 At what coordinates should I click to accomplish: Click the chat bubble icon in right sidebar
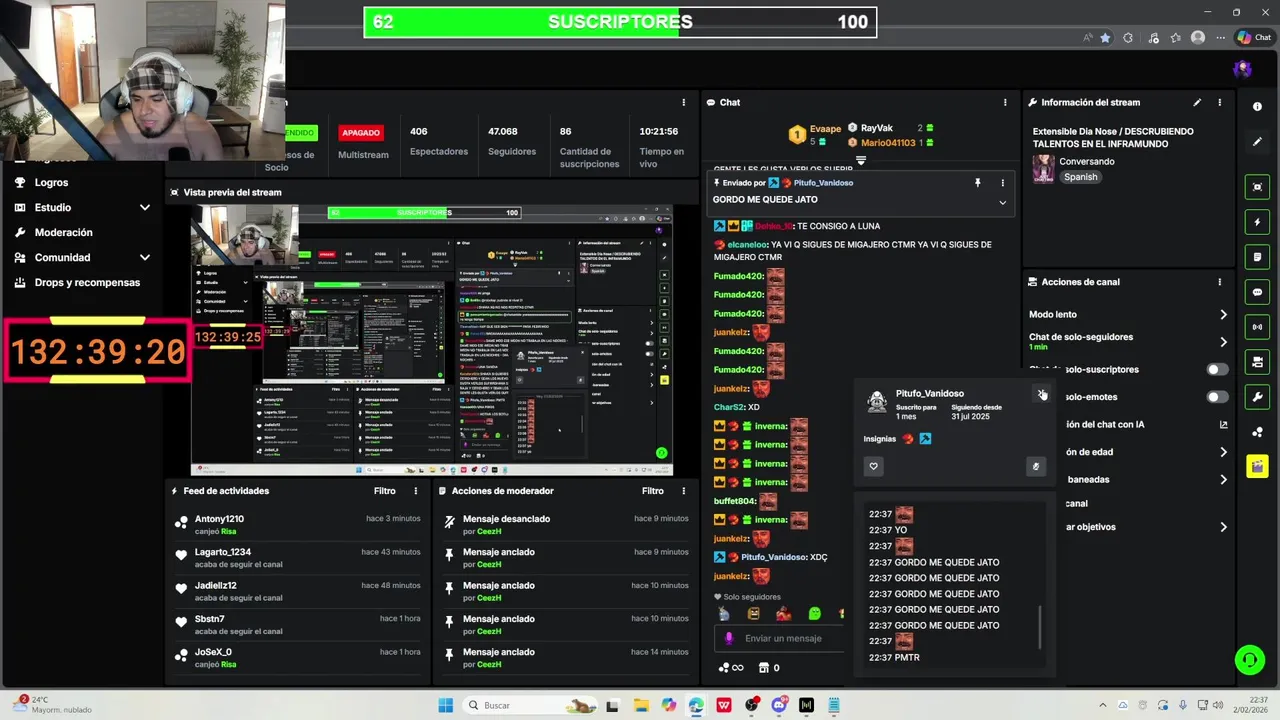pos(1257,292)
